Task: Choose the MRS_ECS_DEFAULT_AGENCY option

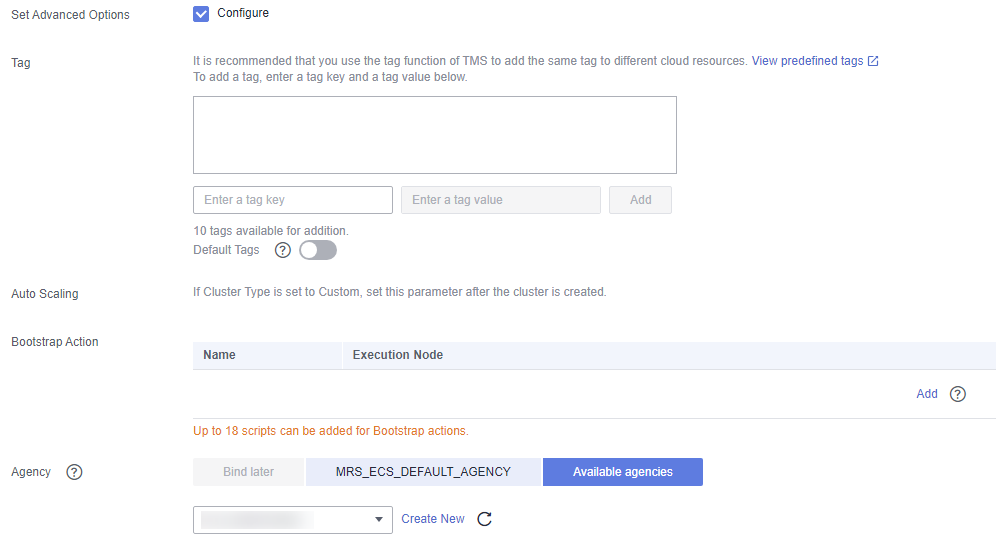Action: tap(423, 472)
